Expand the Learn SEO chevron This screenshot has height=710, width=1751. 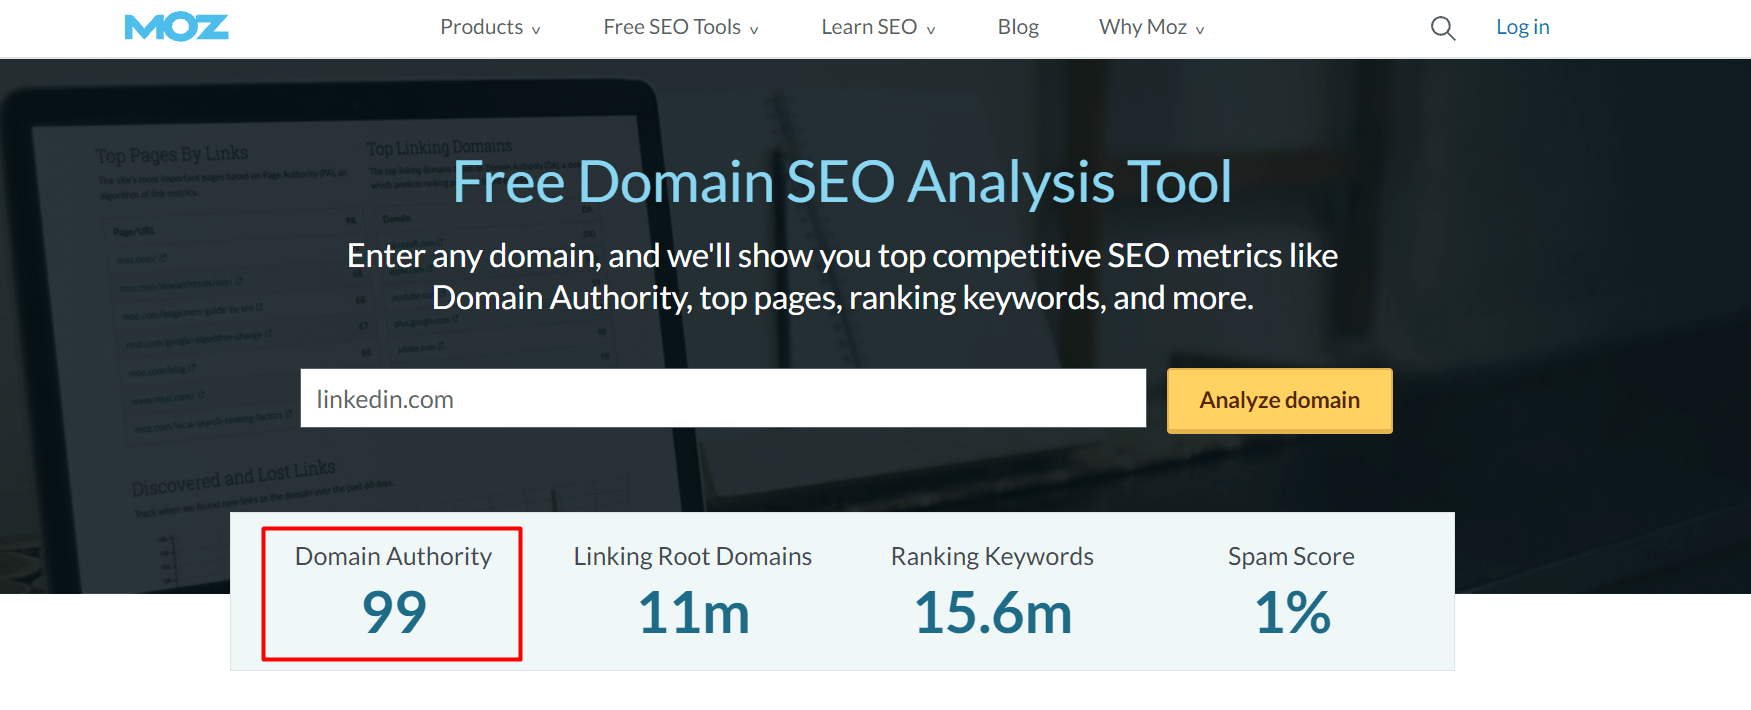[931, 30]
